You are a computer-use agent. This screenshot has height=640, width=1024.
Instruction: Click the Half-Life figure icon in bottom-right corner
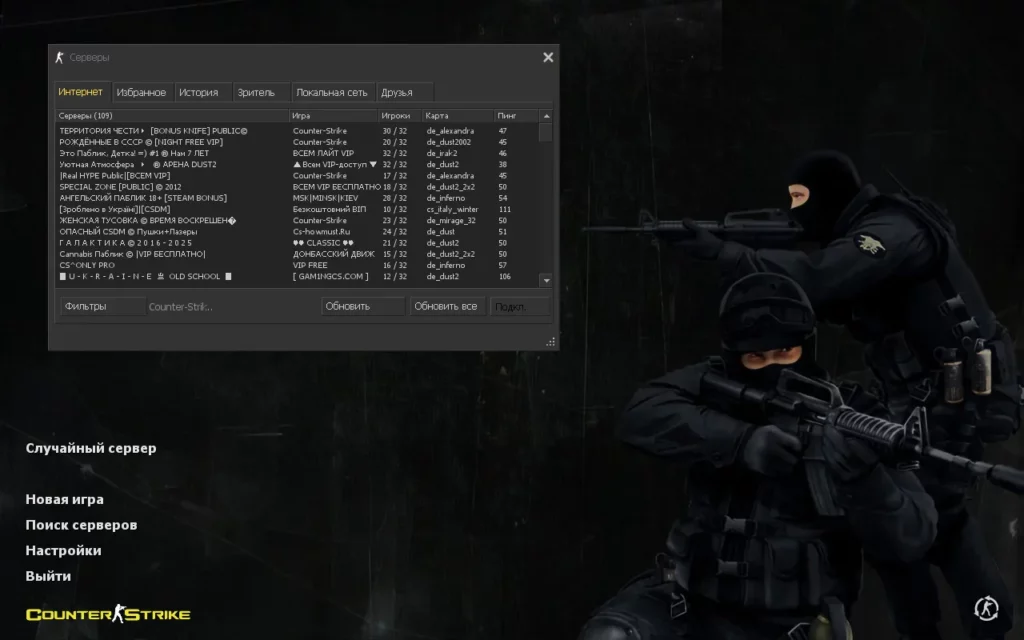[985, 607]
